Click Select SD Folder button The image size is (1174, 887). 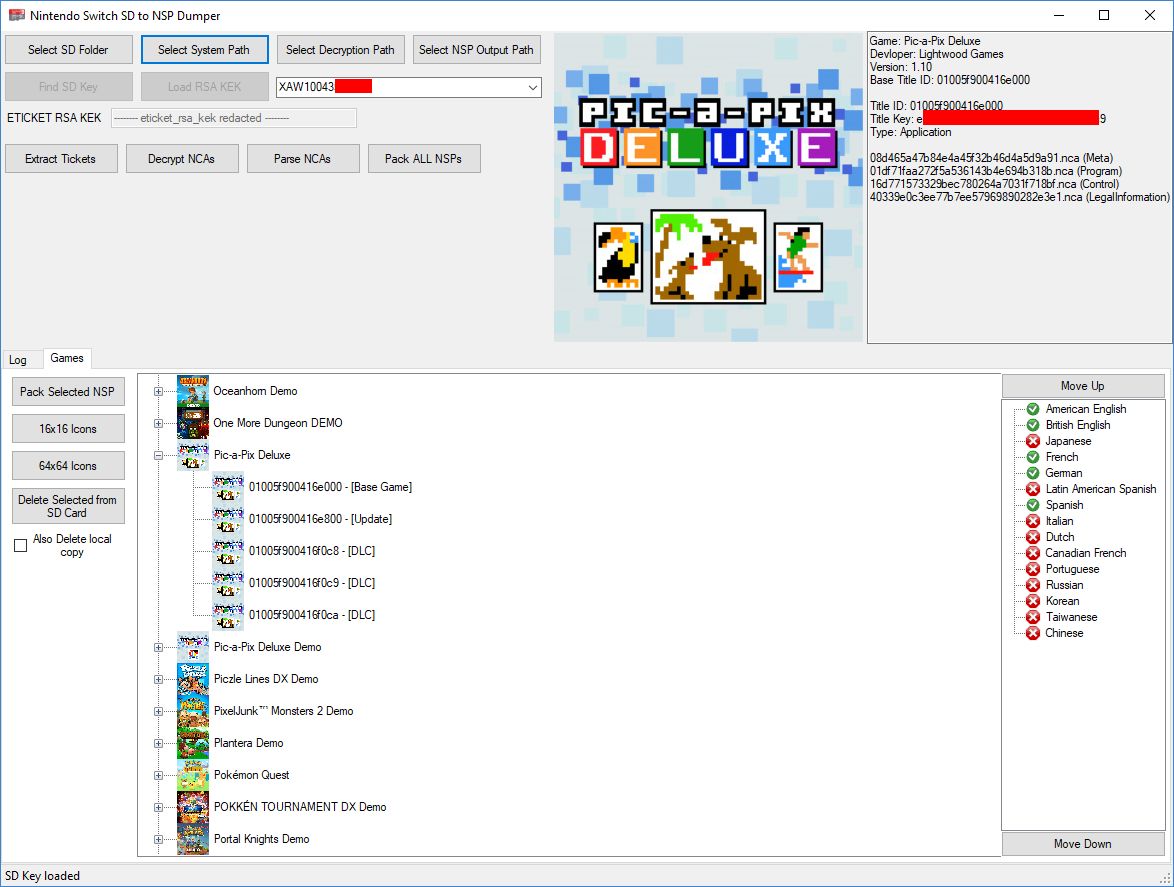tap(69, 50)
